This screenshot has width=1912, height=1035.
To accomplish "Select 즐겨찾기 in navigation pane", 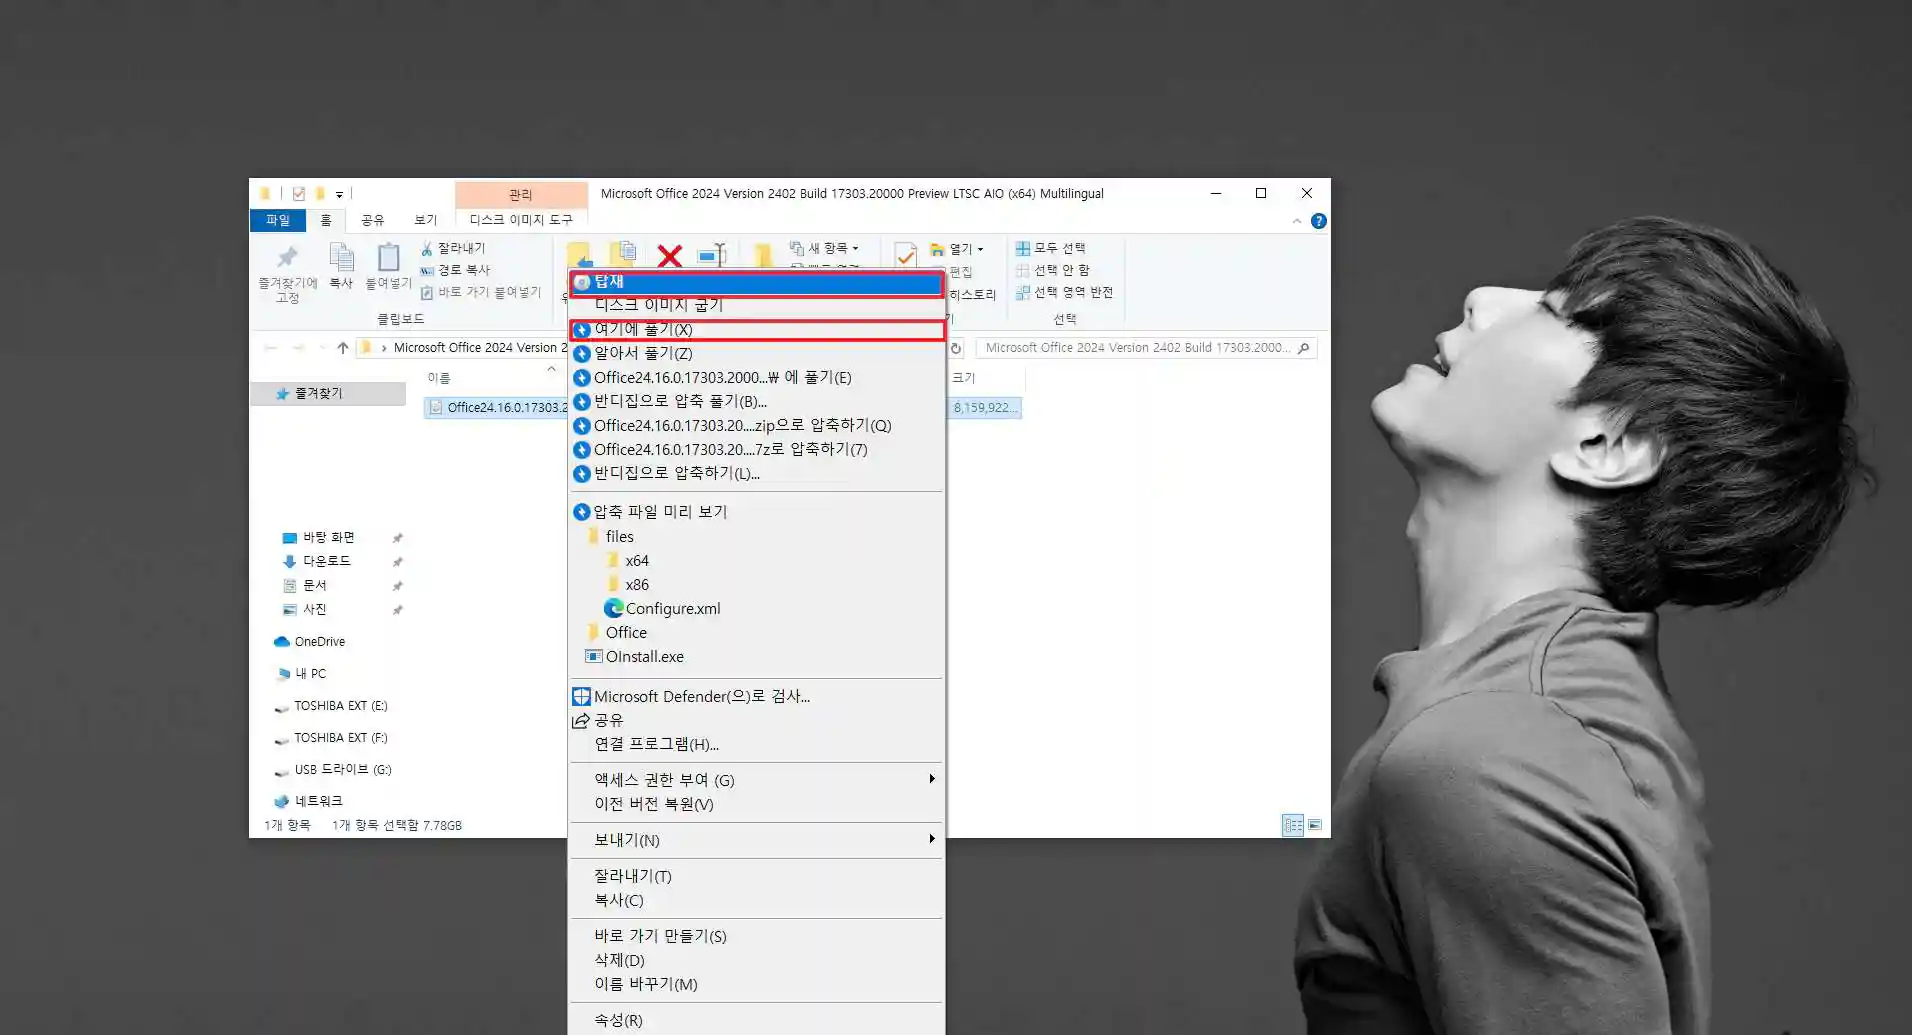I will 327,394.
